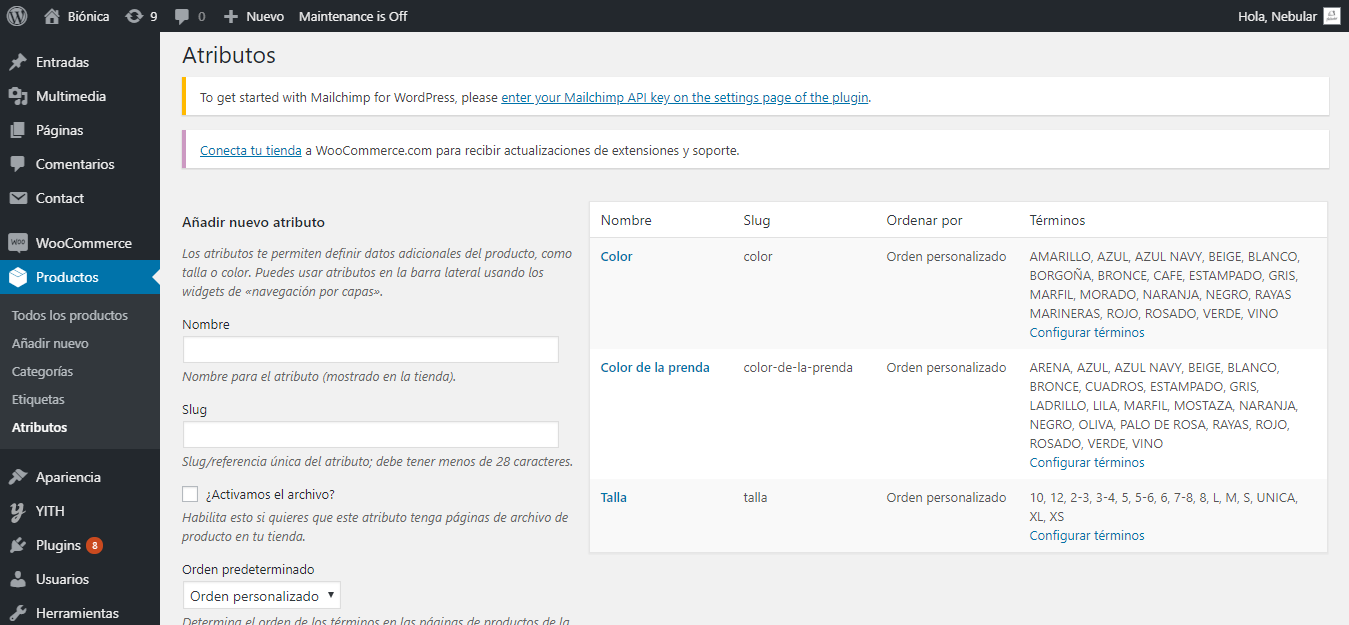This screenshot has width=1349, height=625.
Task: Click Hola, Nebular account greeting
Action: (x=1277, y=16)
